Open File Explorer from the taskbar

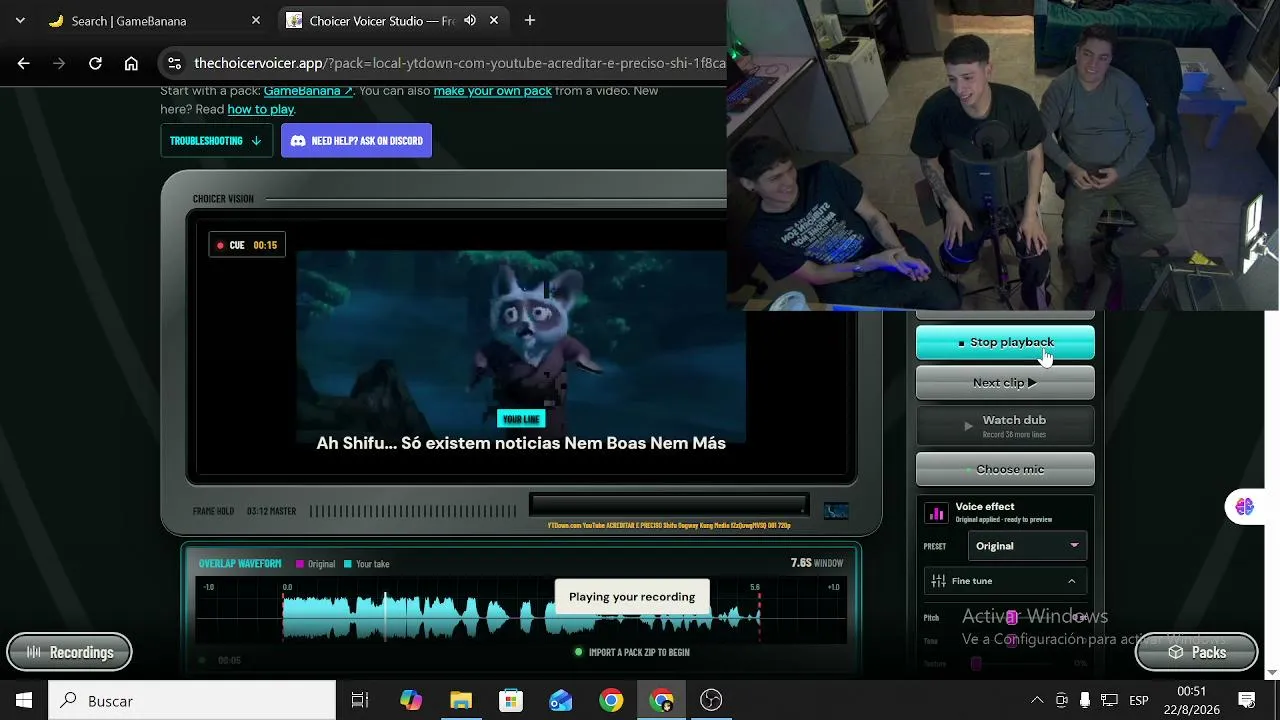tap(461, 700)
